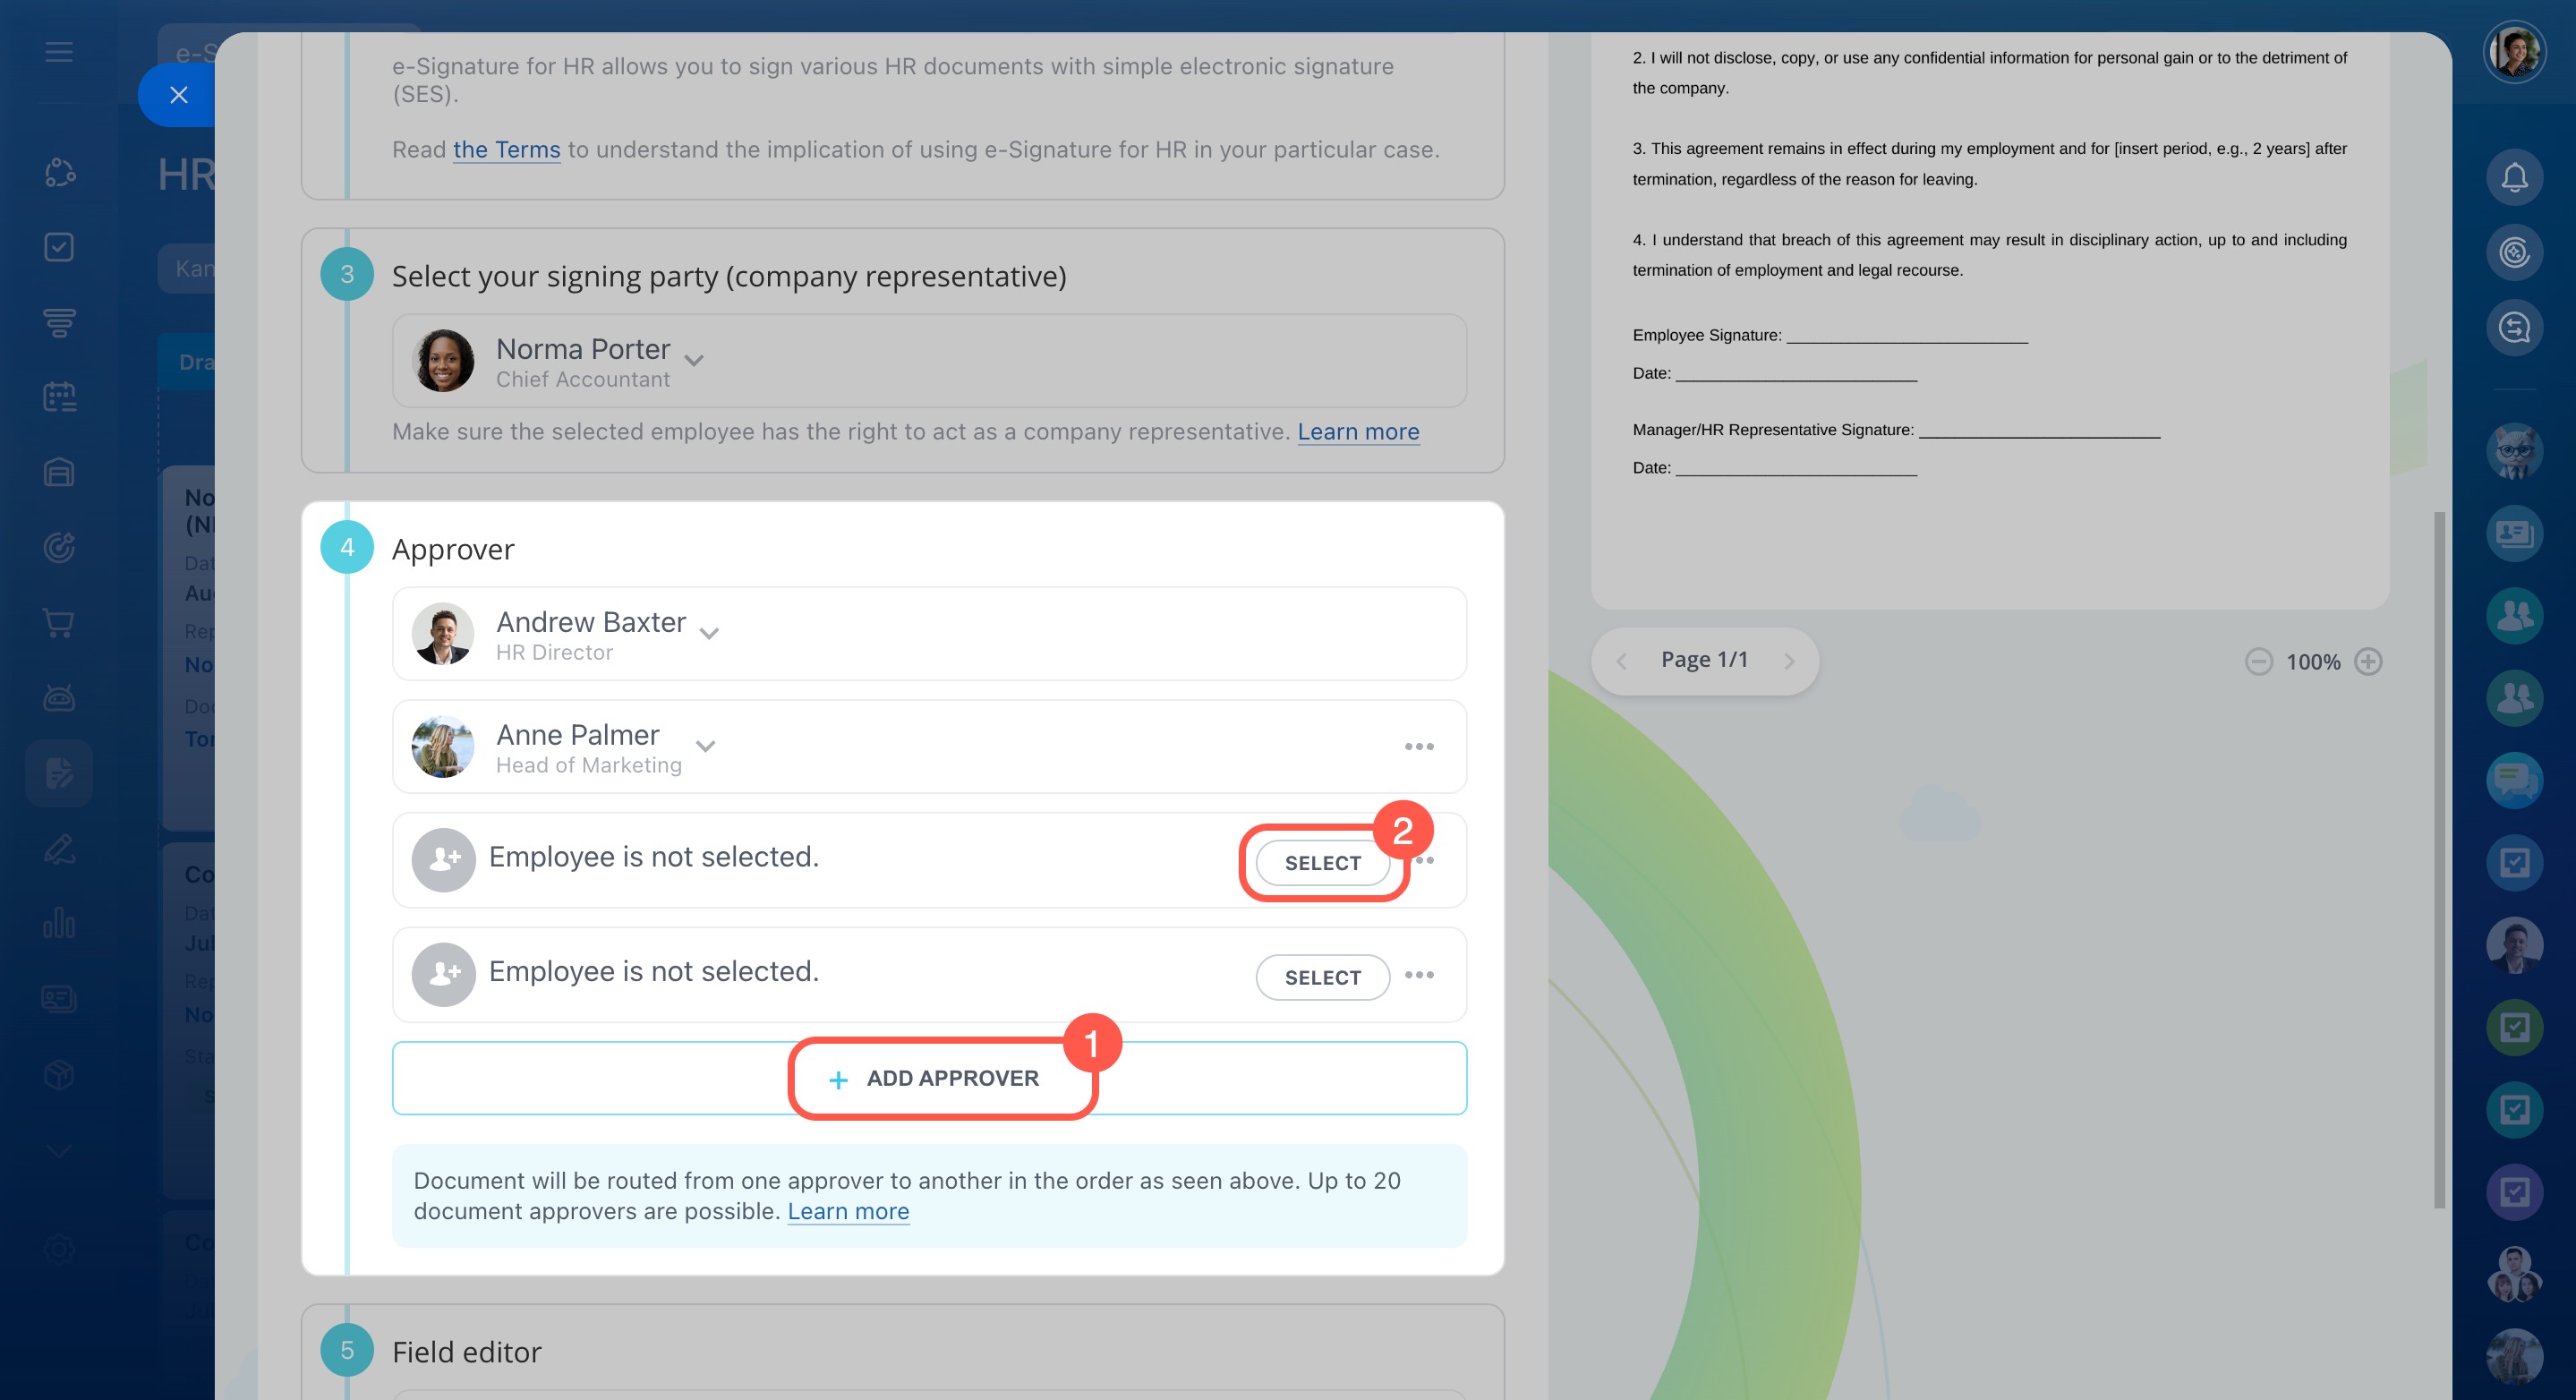The image size is (2576, 1400).
Task: Open the contact card icon in right panel
Action: point(2514,533)
